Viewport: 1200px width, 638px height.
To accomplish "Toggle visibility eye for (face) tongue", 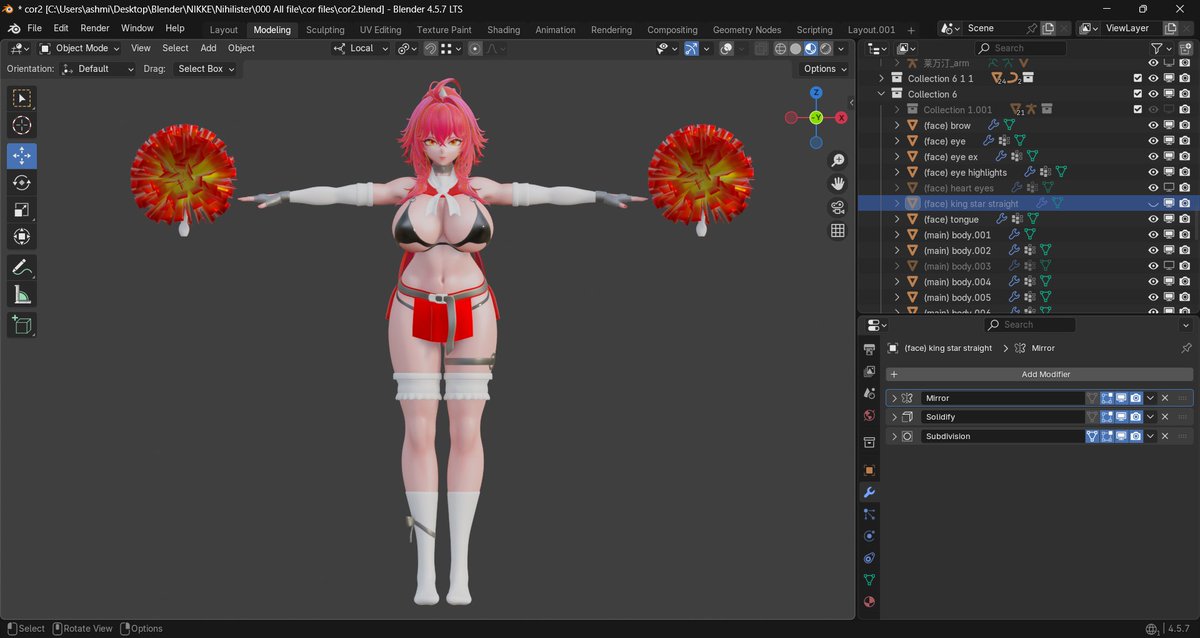I will [x=1153, y=219].
